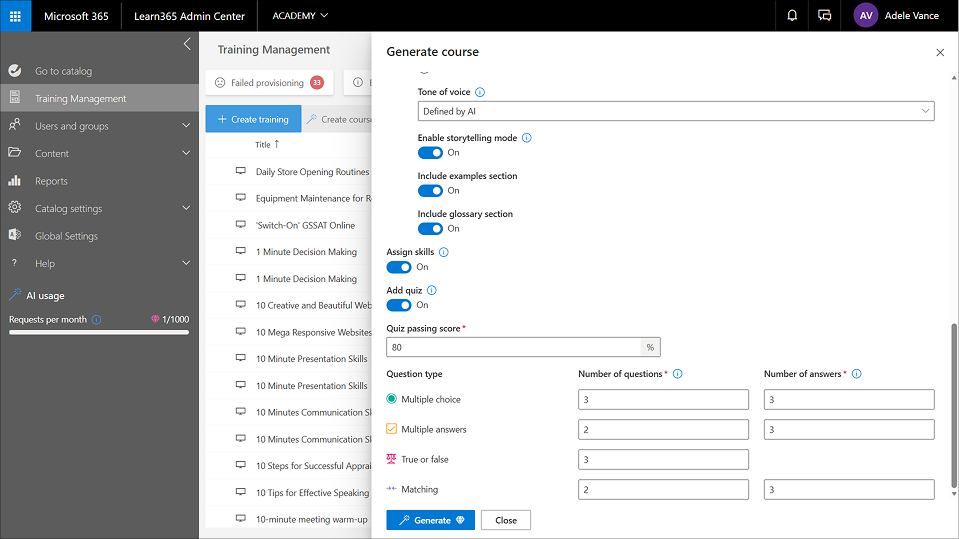Click the True or false scales icon
This screenshot has height=539, width=959.
click(391, 459)
